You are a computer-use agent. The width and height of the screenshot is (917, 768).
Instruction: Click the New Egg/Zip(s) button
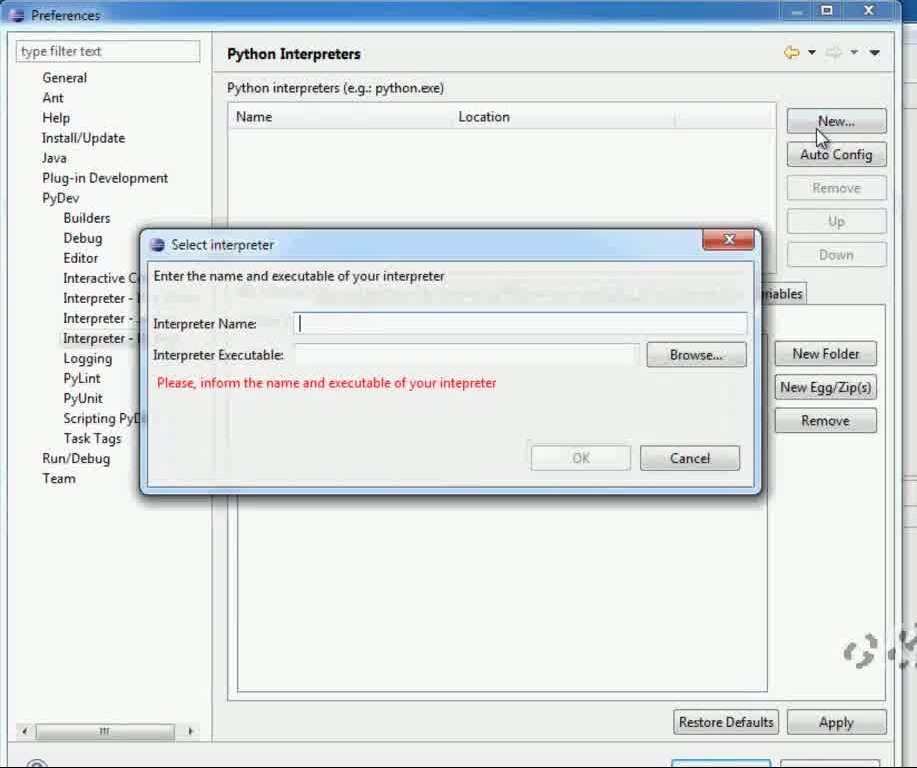pyautogui.click(x=825, y=387)
